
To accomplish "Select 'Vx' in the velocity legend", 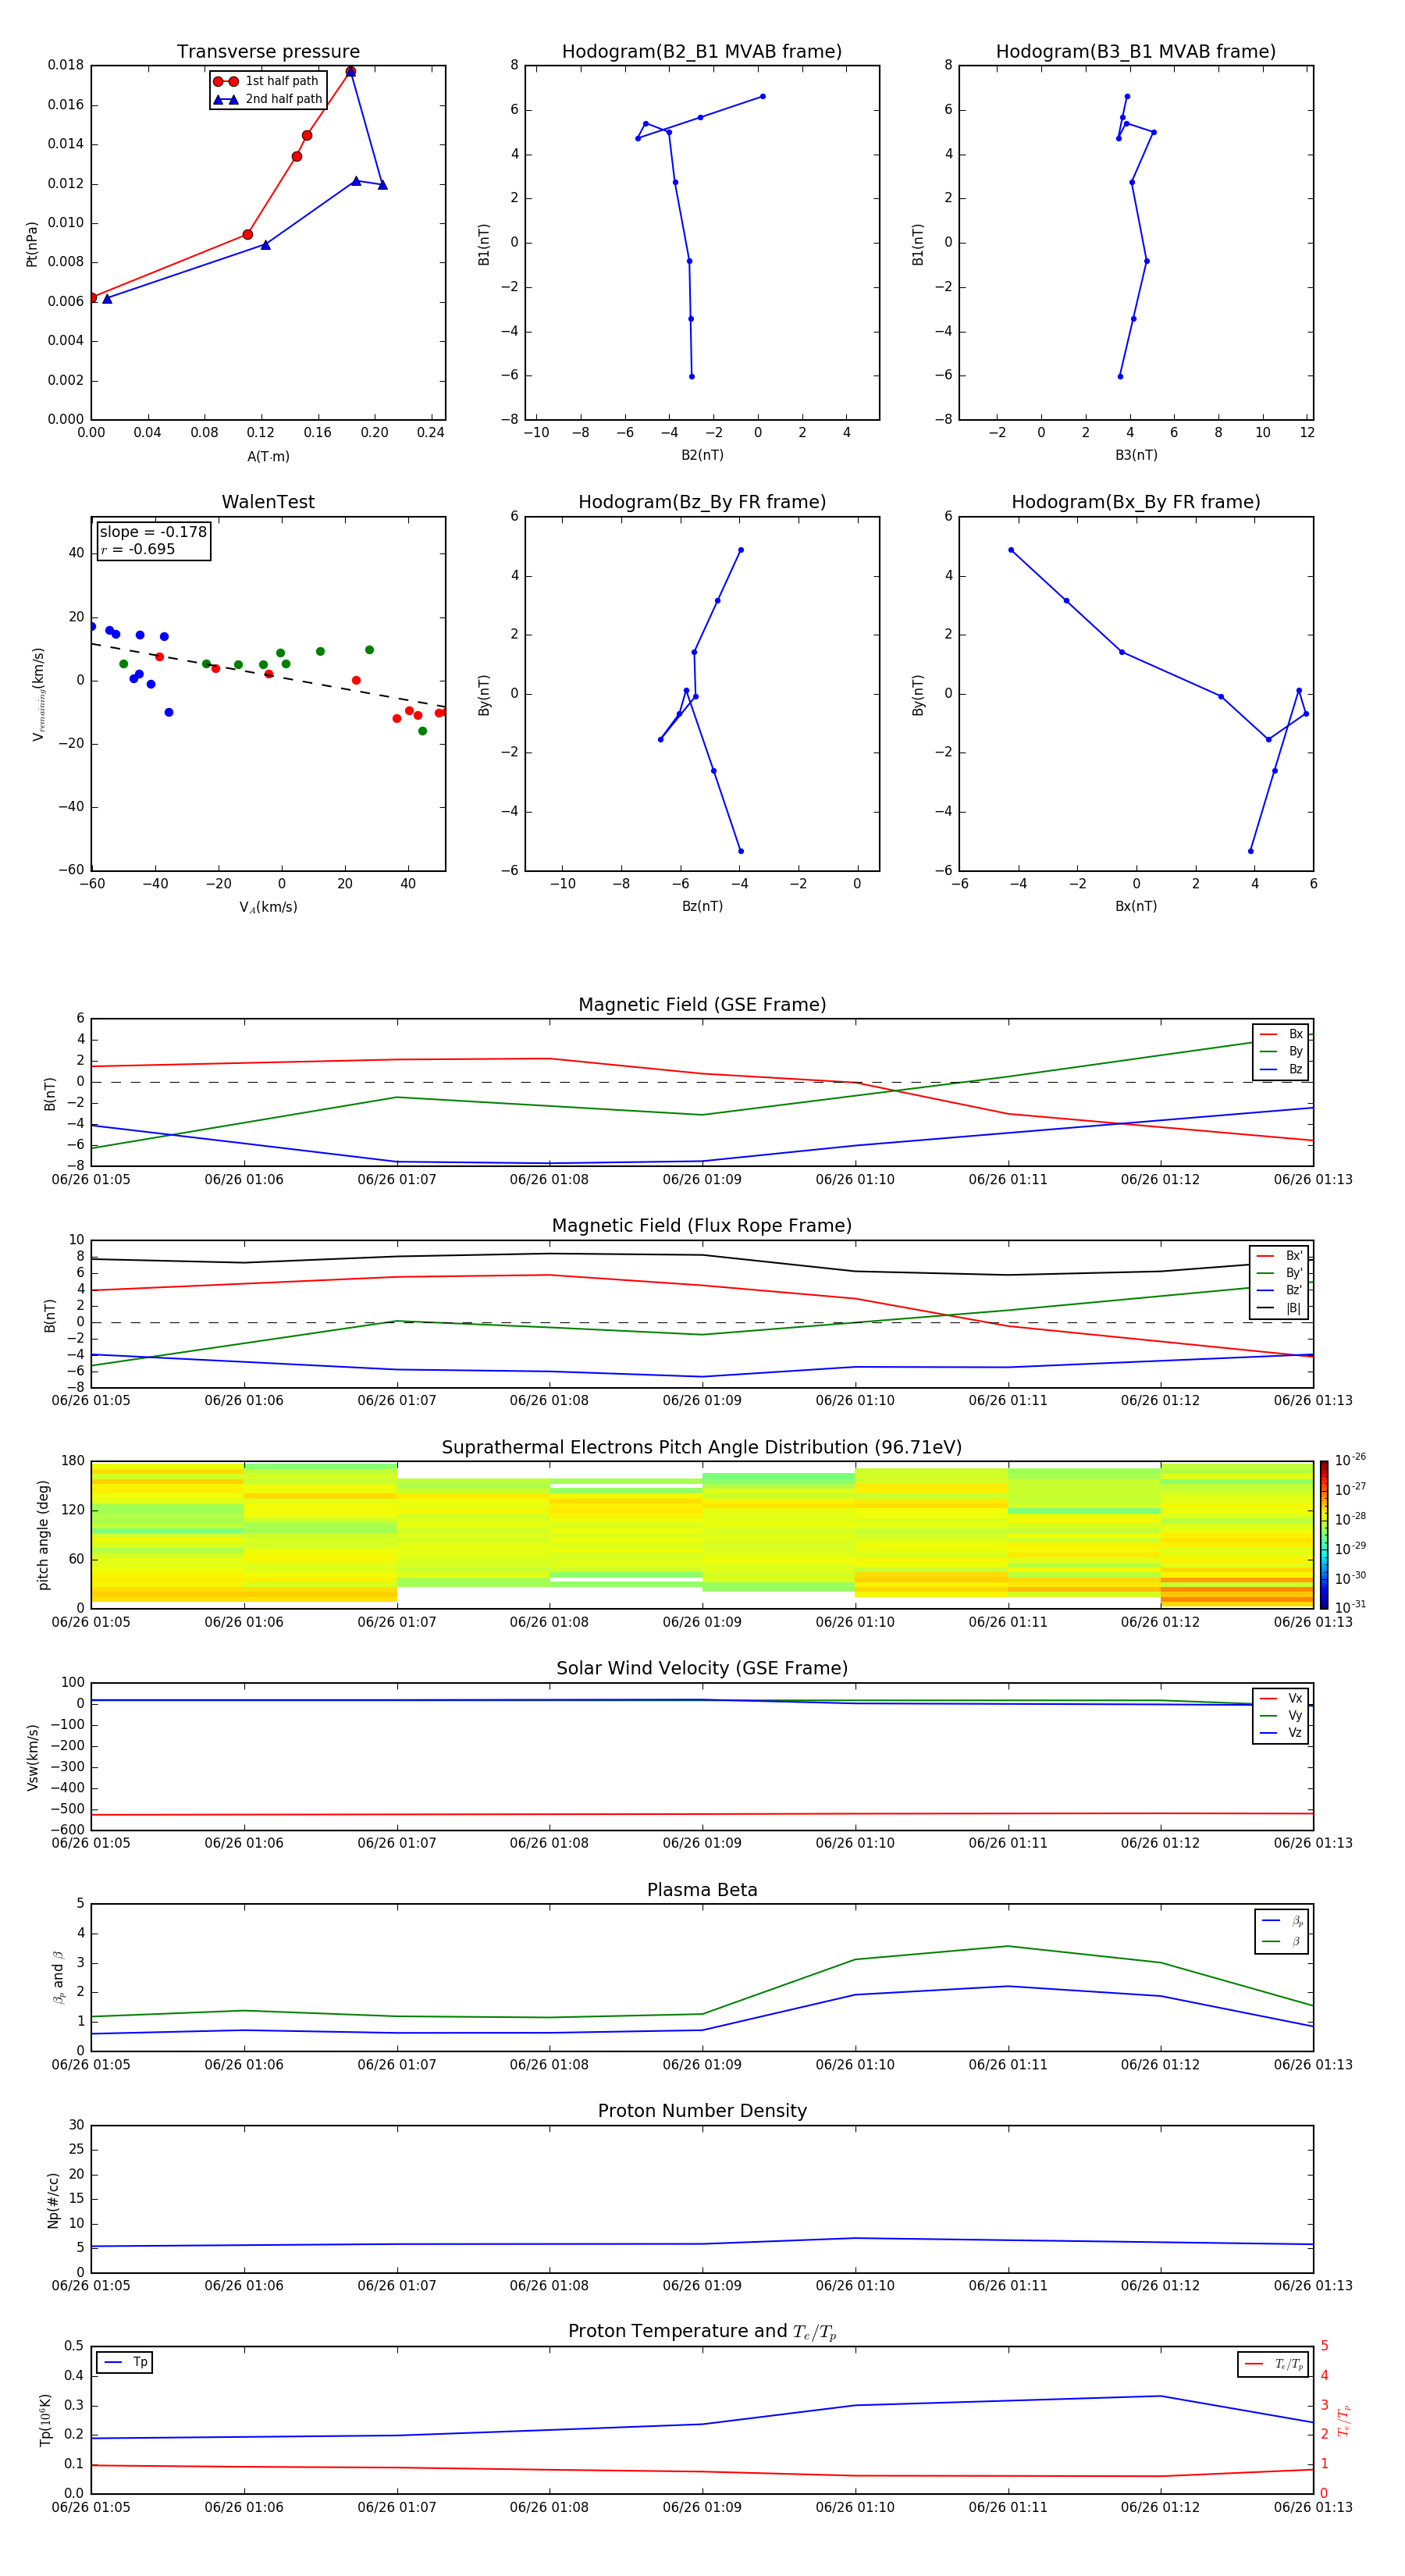I will coord(1282,1698).
